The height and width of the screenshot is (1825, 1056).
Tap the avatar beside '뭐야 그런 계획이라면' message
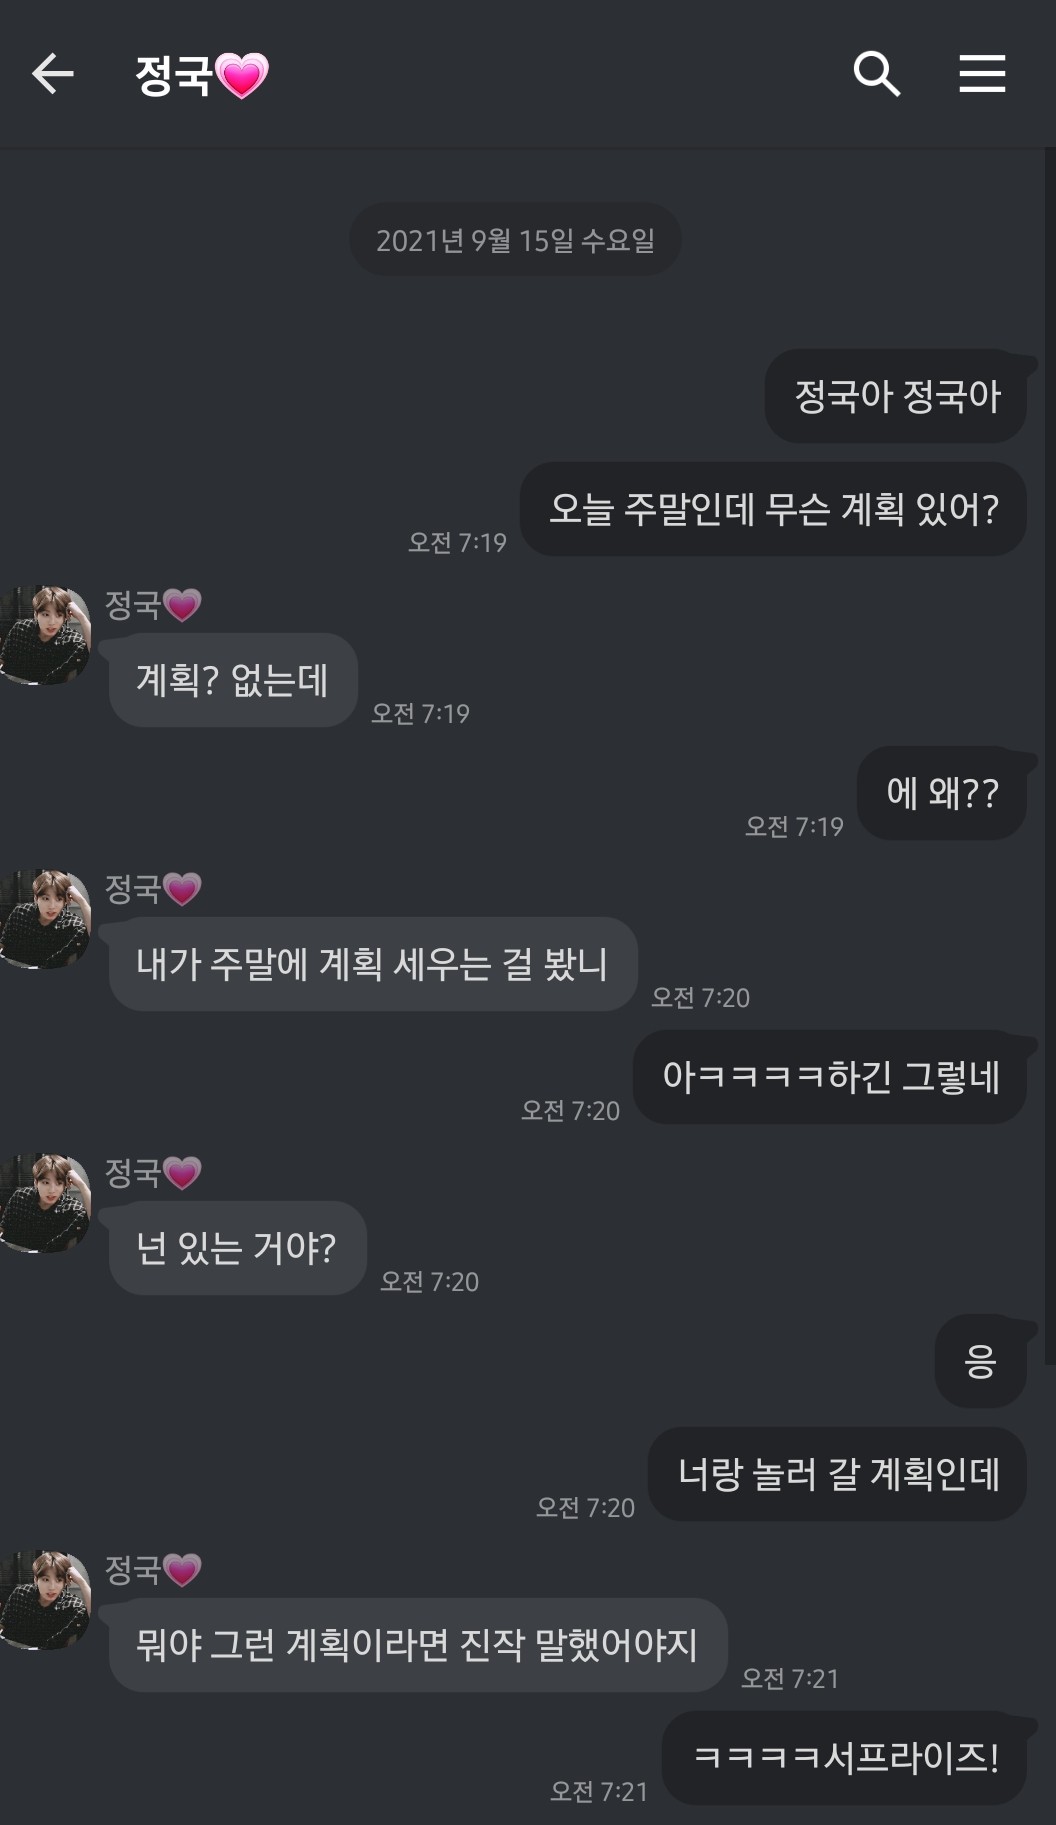coord(46,1601)
